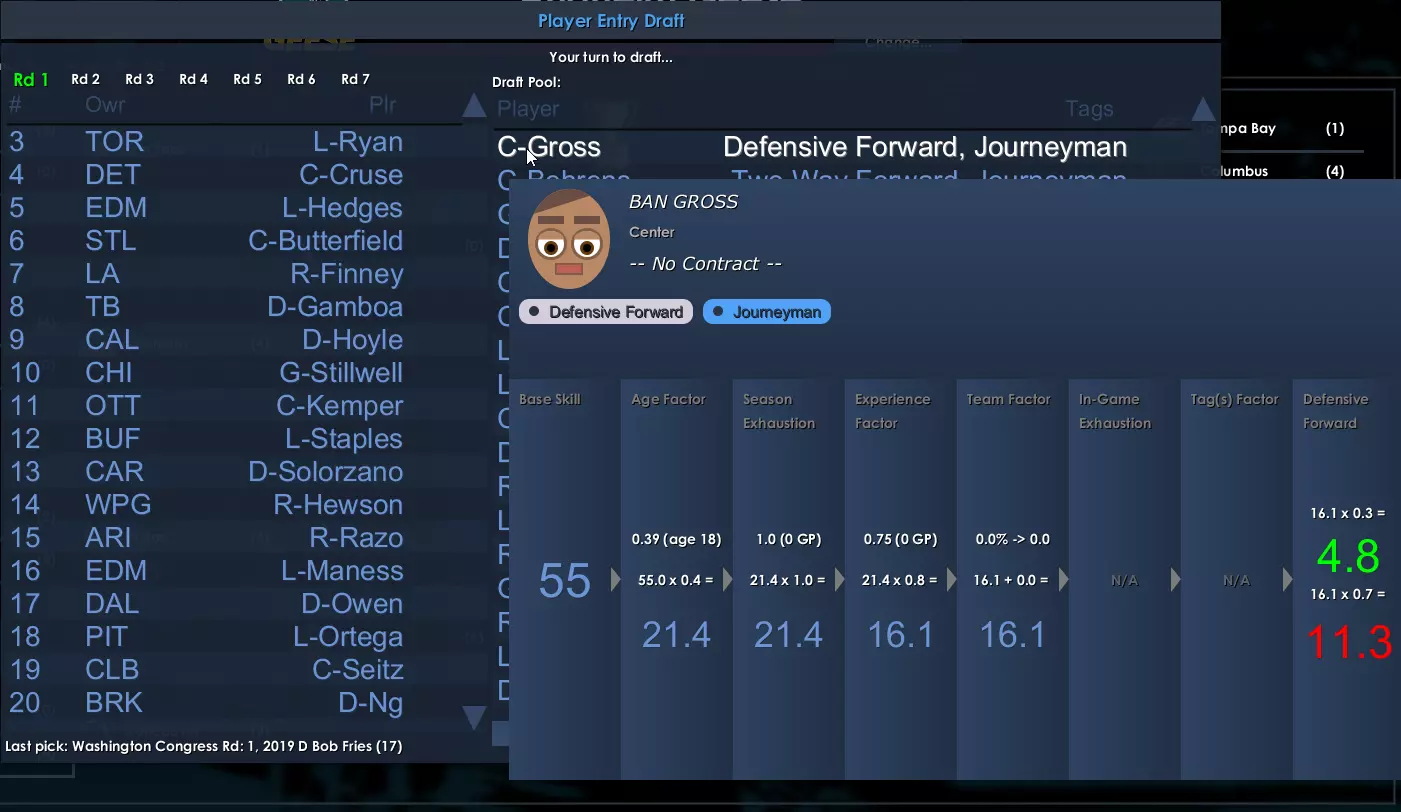Select pick 3 player L-Ryan
This screenshot has width=1401, height=812.
[x=358, y=142]
